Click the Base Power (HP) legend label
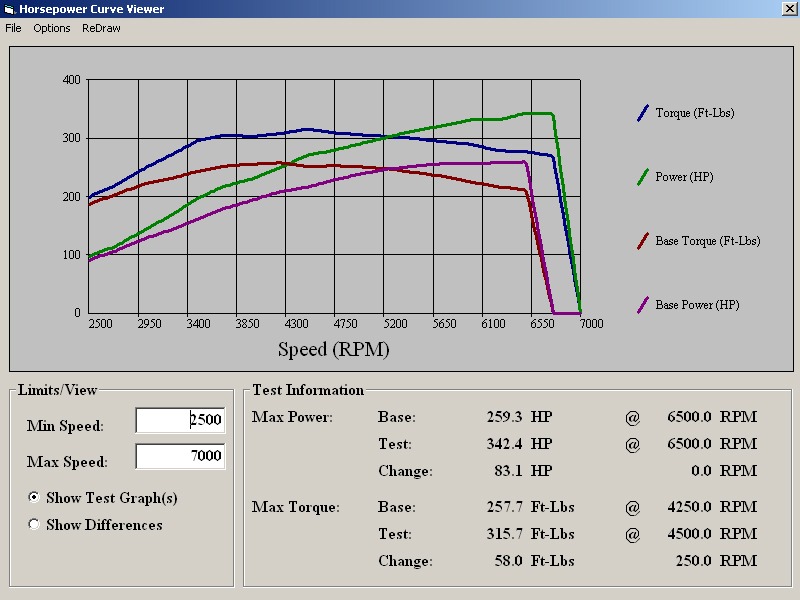This screenshot has width=800, height=600. tap(697, 305)
